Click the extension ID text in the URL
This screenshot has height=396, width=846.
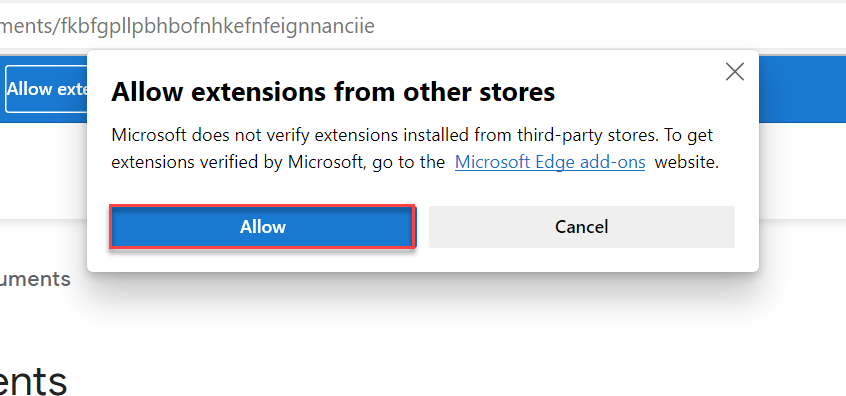point(218,26)
